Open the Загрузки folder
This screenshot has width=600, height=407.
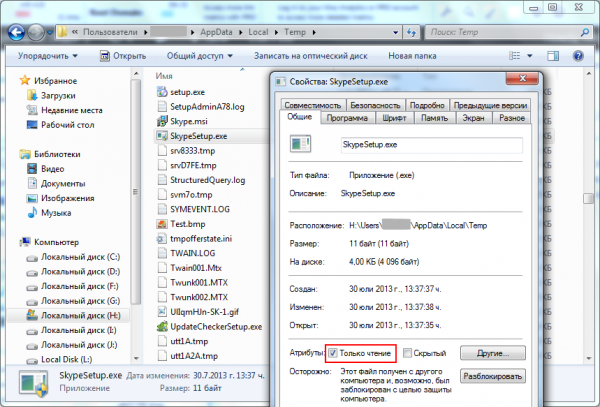[58, 95]
